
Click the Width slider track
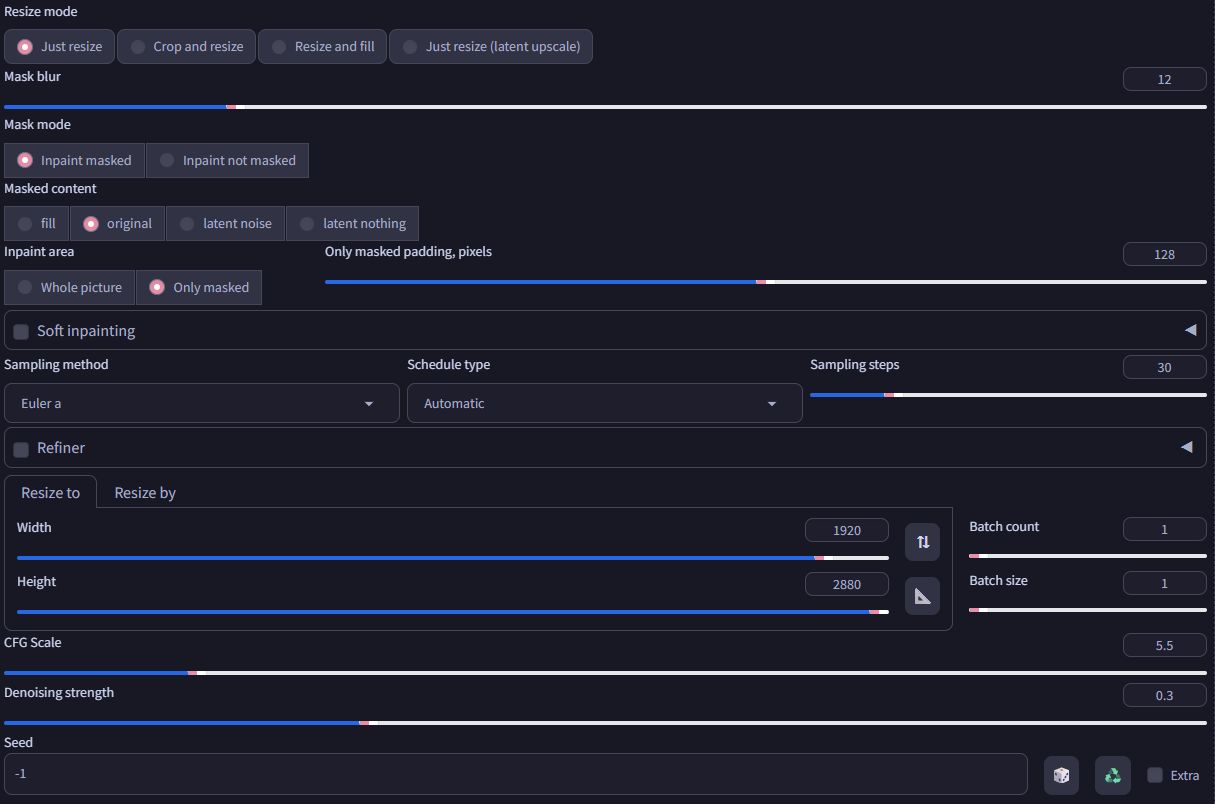point(453,557)
